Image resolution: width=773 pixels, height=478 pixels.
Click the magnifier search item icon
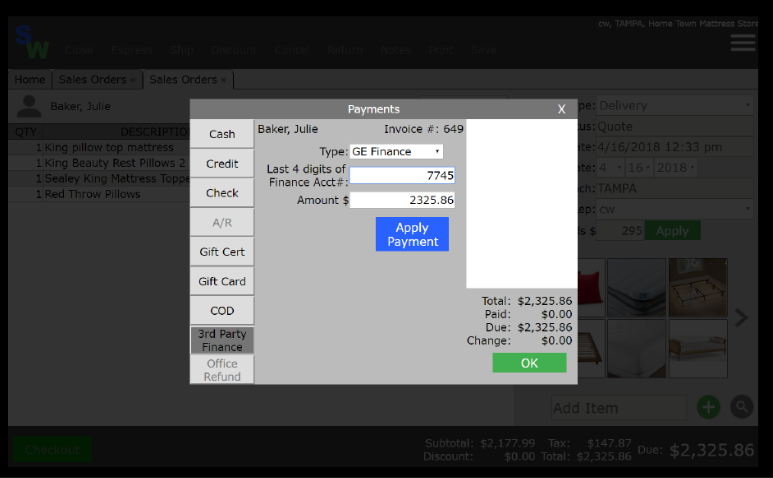click(x=742, y=407)
